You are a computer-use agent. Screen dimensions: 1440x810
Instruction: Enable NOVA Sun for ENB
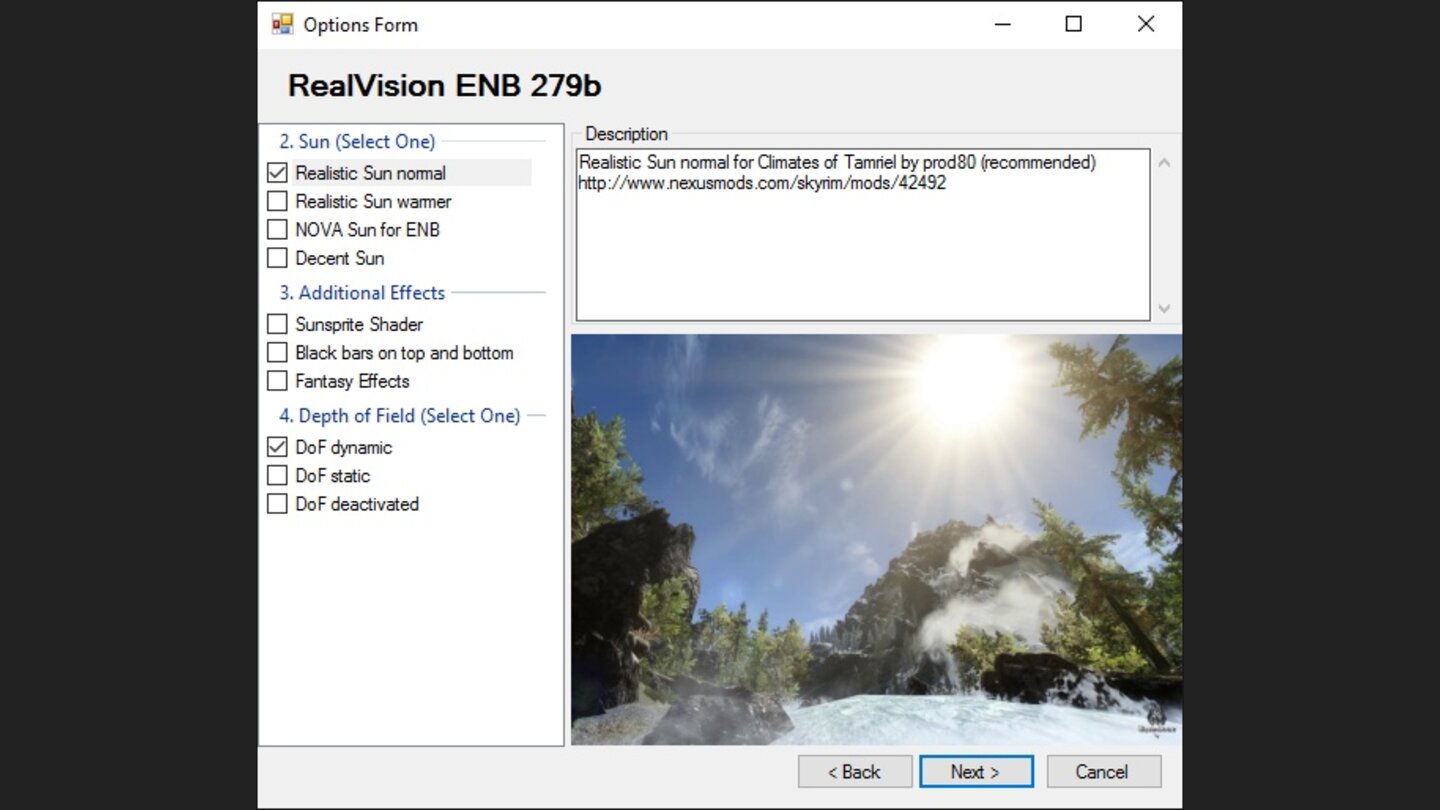tap(277, 229)
